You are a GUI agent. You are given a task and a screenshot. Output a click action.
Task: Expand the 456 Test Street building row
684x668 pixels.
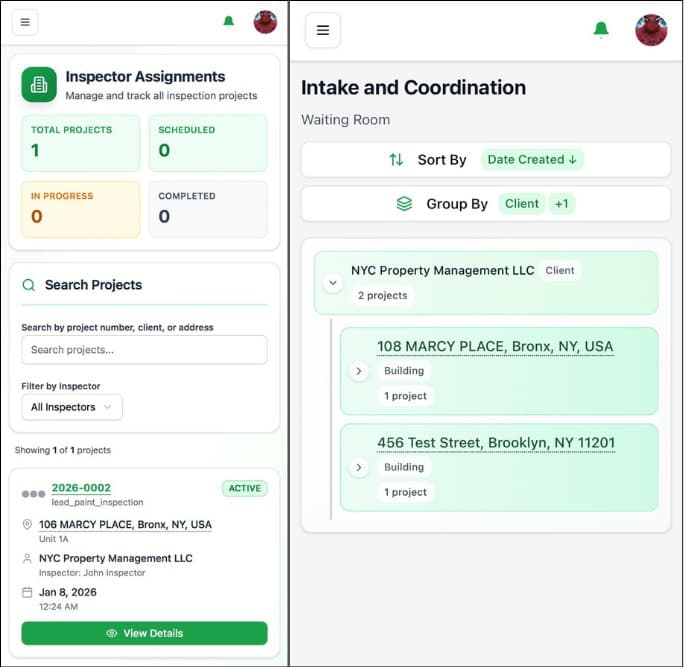tap(359, 468)
